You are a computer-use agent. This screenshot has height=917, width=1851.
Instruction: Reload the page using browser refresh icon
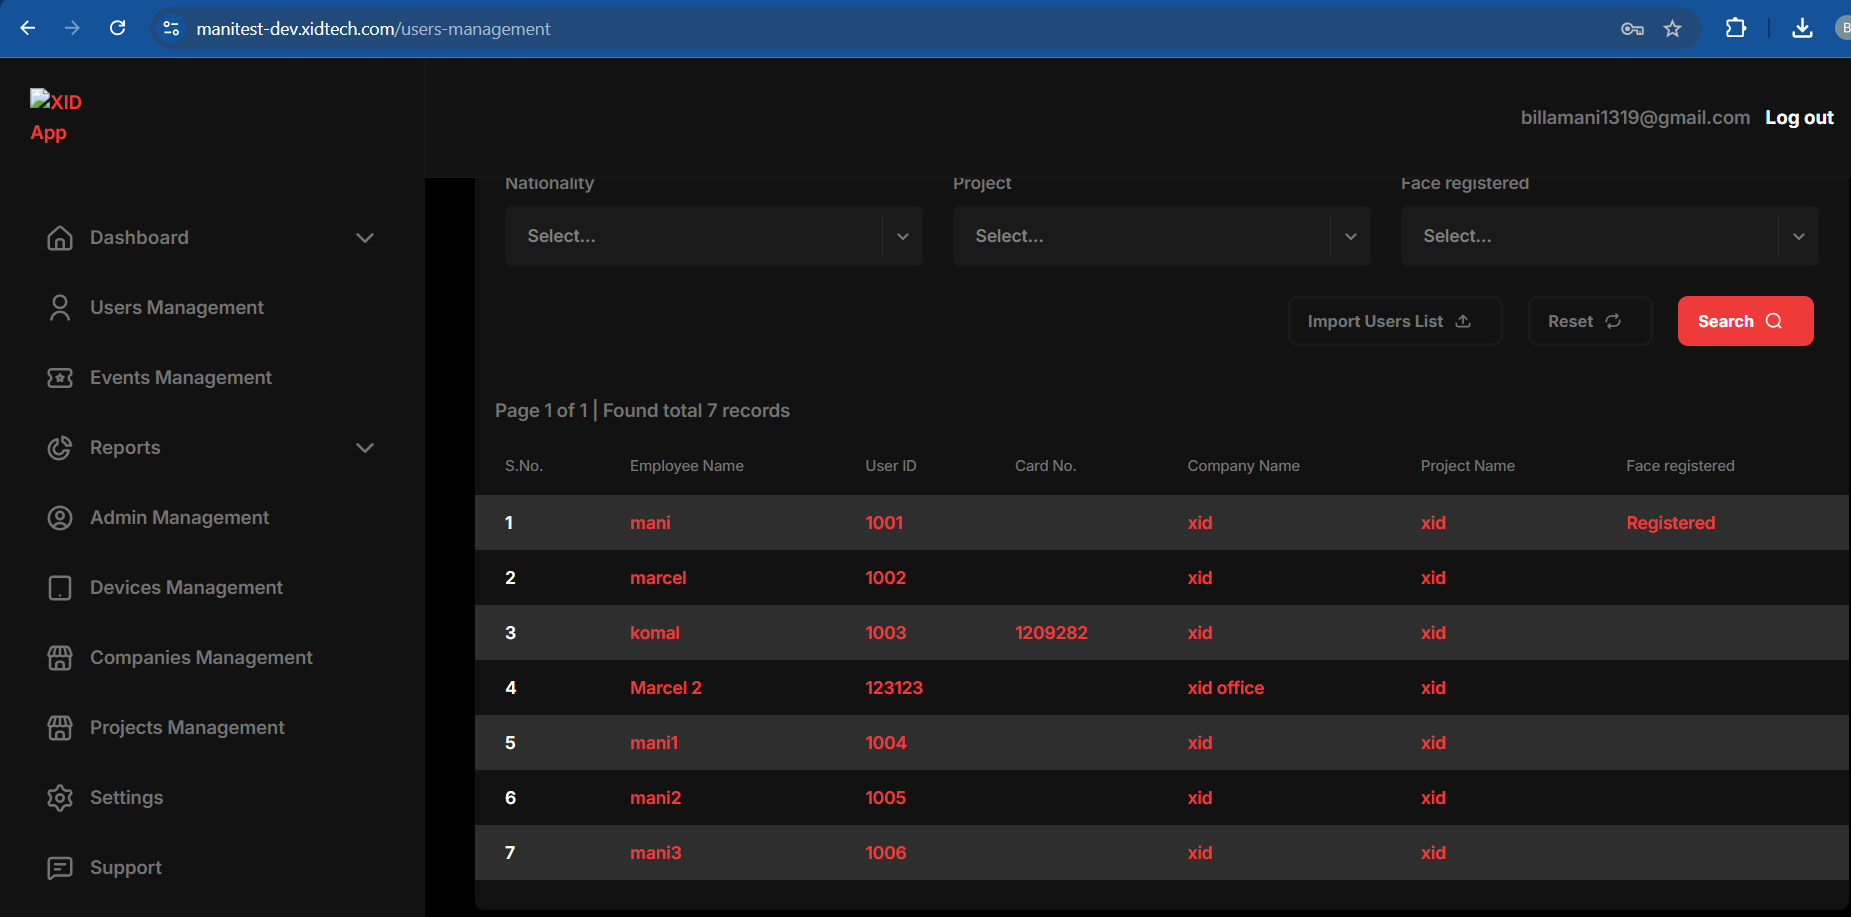click(117, 28)
